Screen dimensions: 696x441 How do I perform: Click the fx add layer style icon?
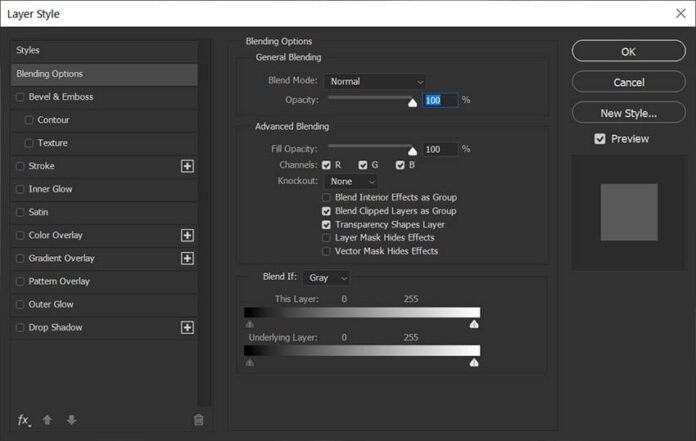pos(24,420)
